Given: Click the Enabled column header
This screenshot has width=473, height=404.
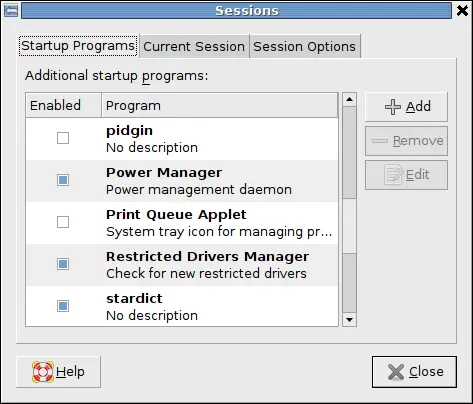Looking at the screenshot, I should click(63, 105).
